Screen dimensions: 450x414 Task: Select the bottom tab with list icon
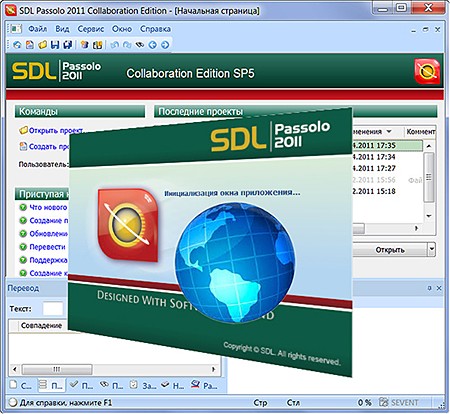(x=51, y=385)
